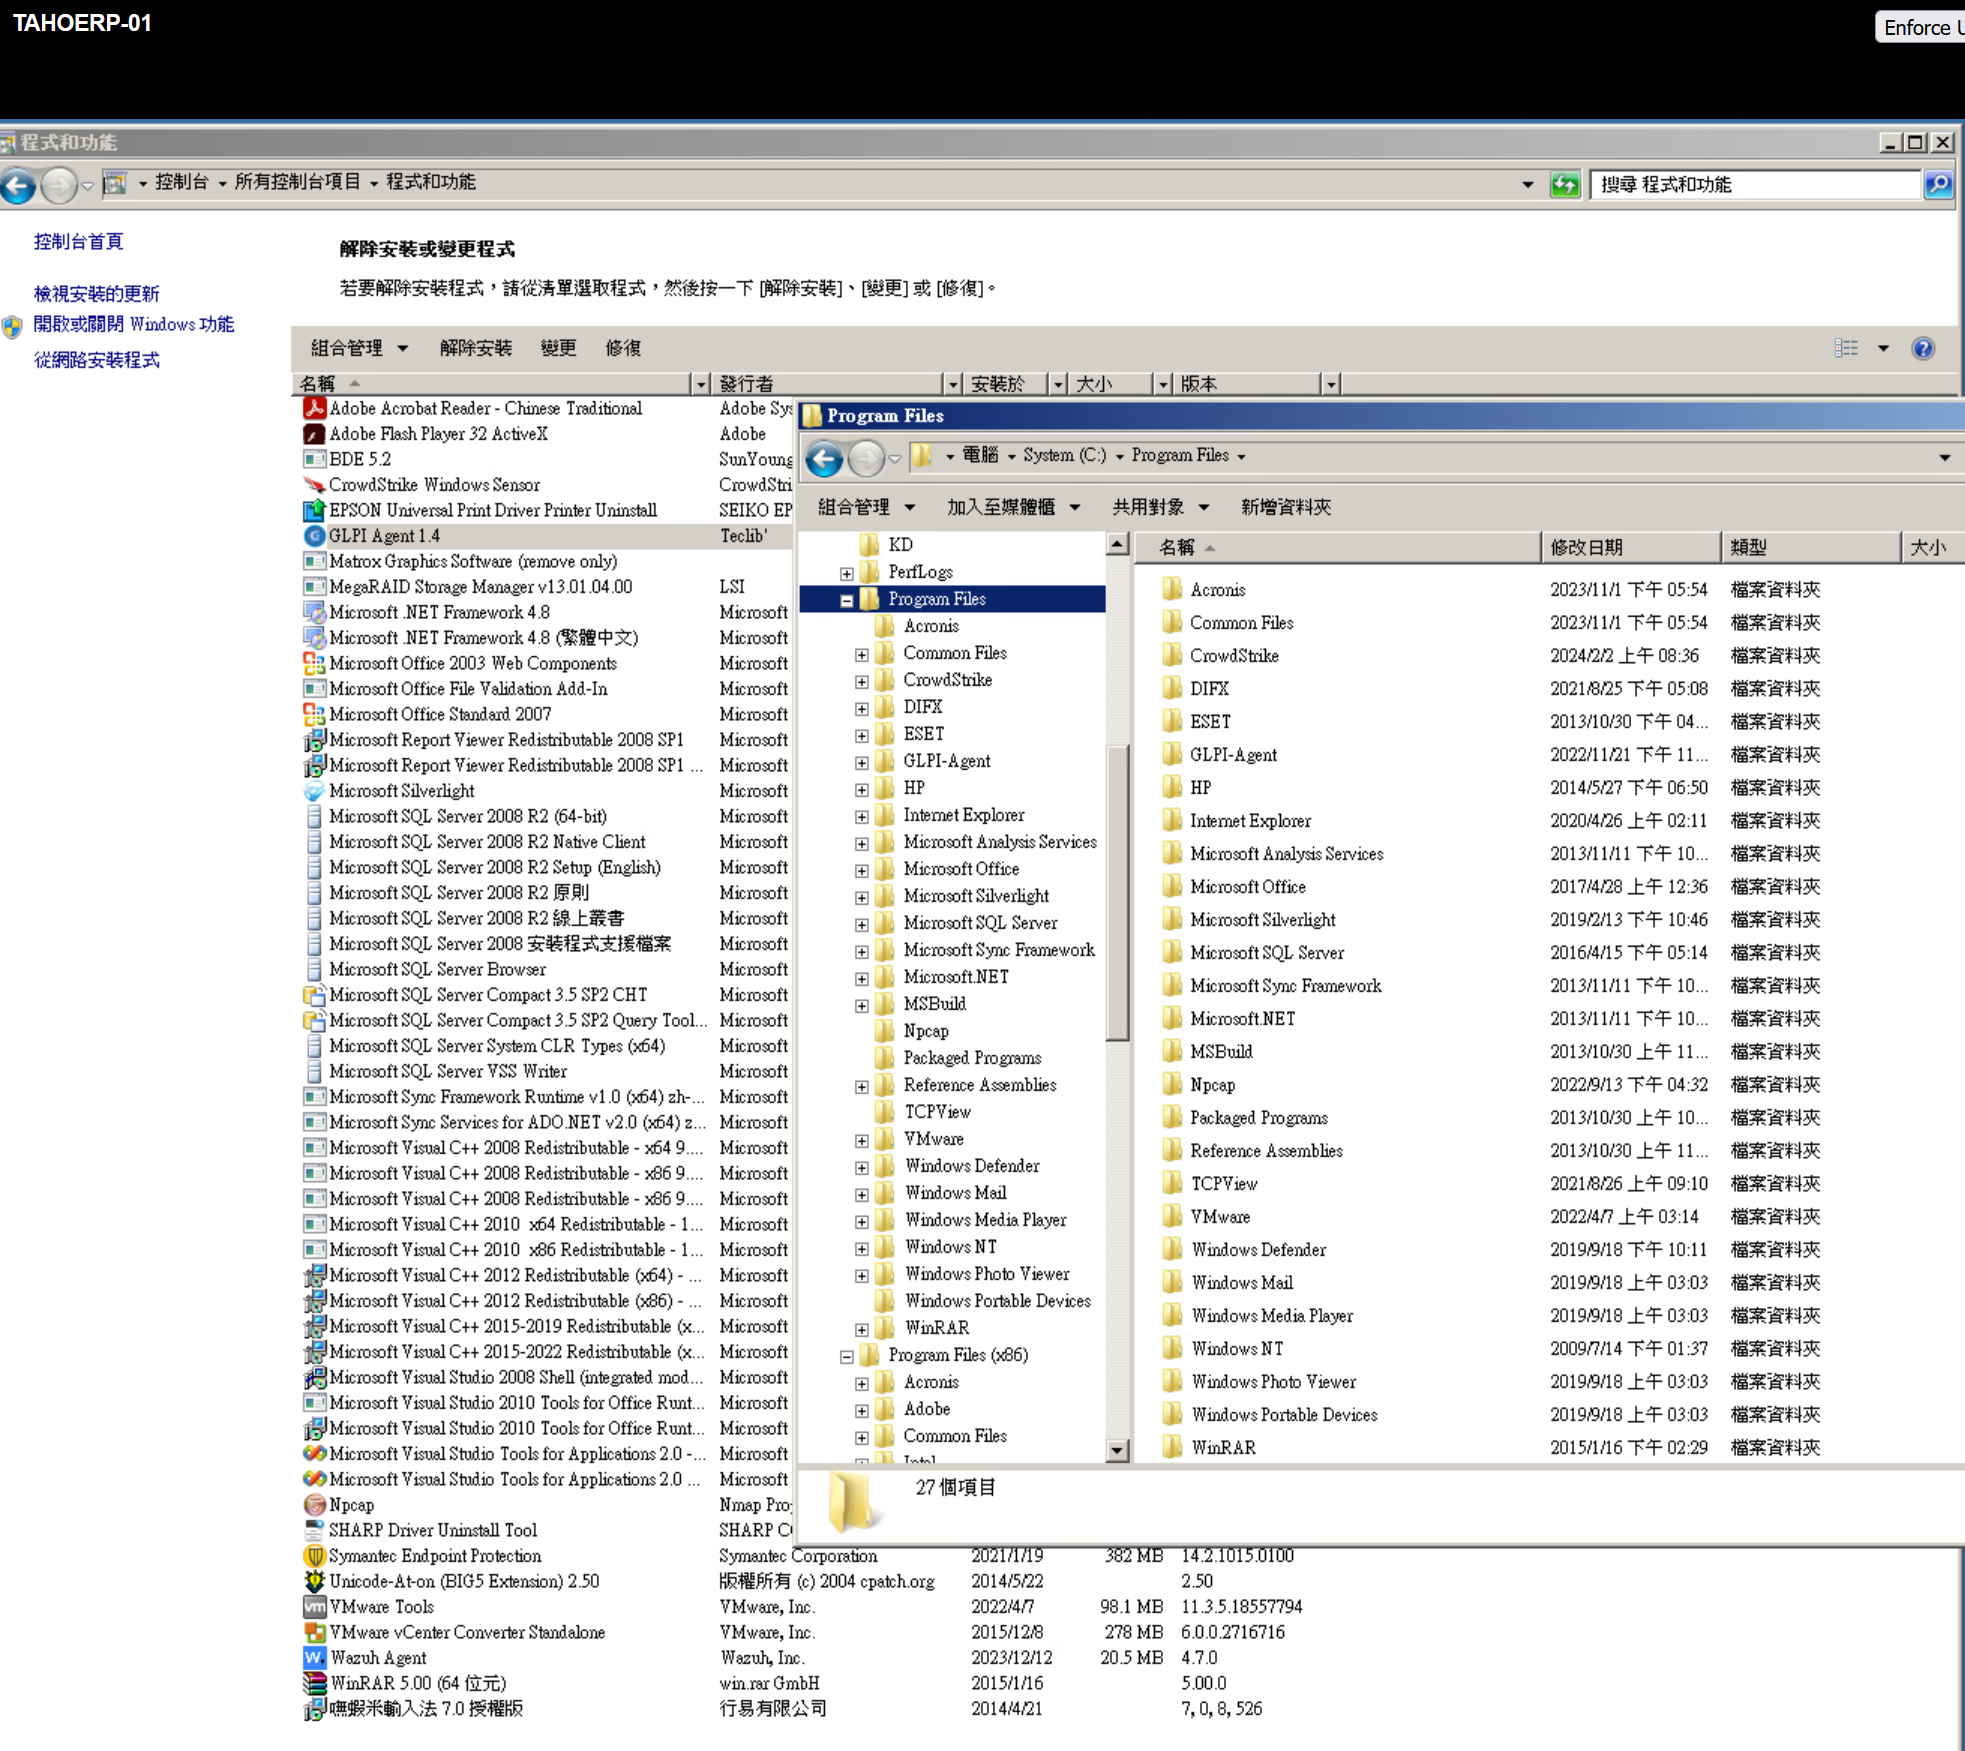Open the installed-on column filter dropdown
This screenshot has height=1751, width=1965.
(1057, 384)
